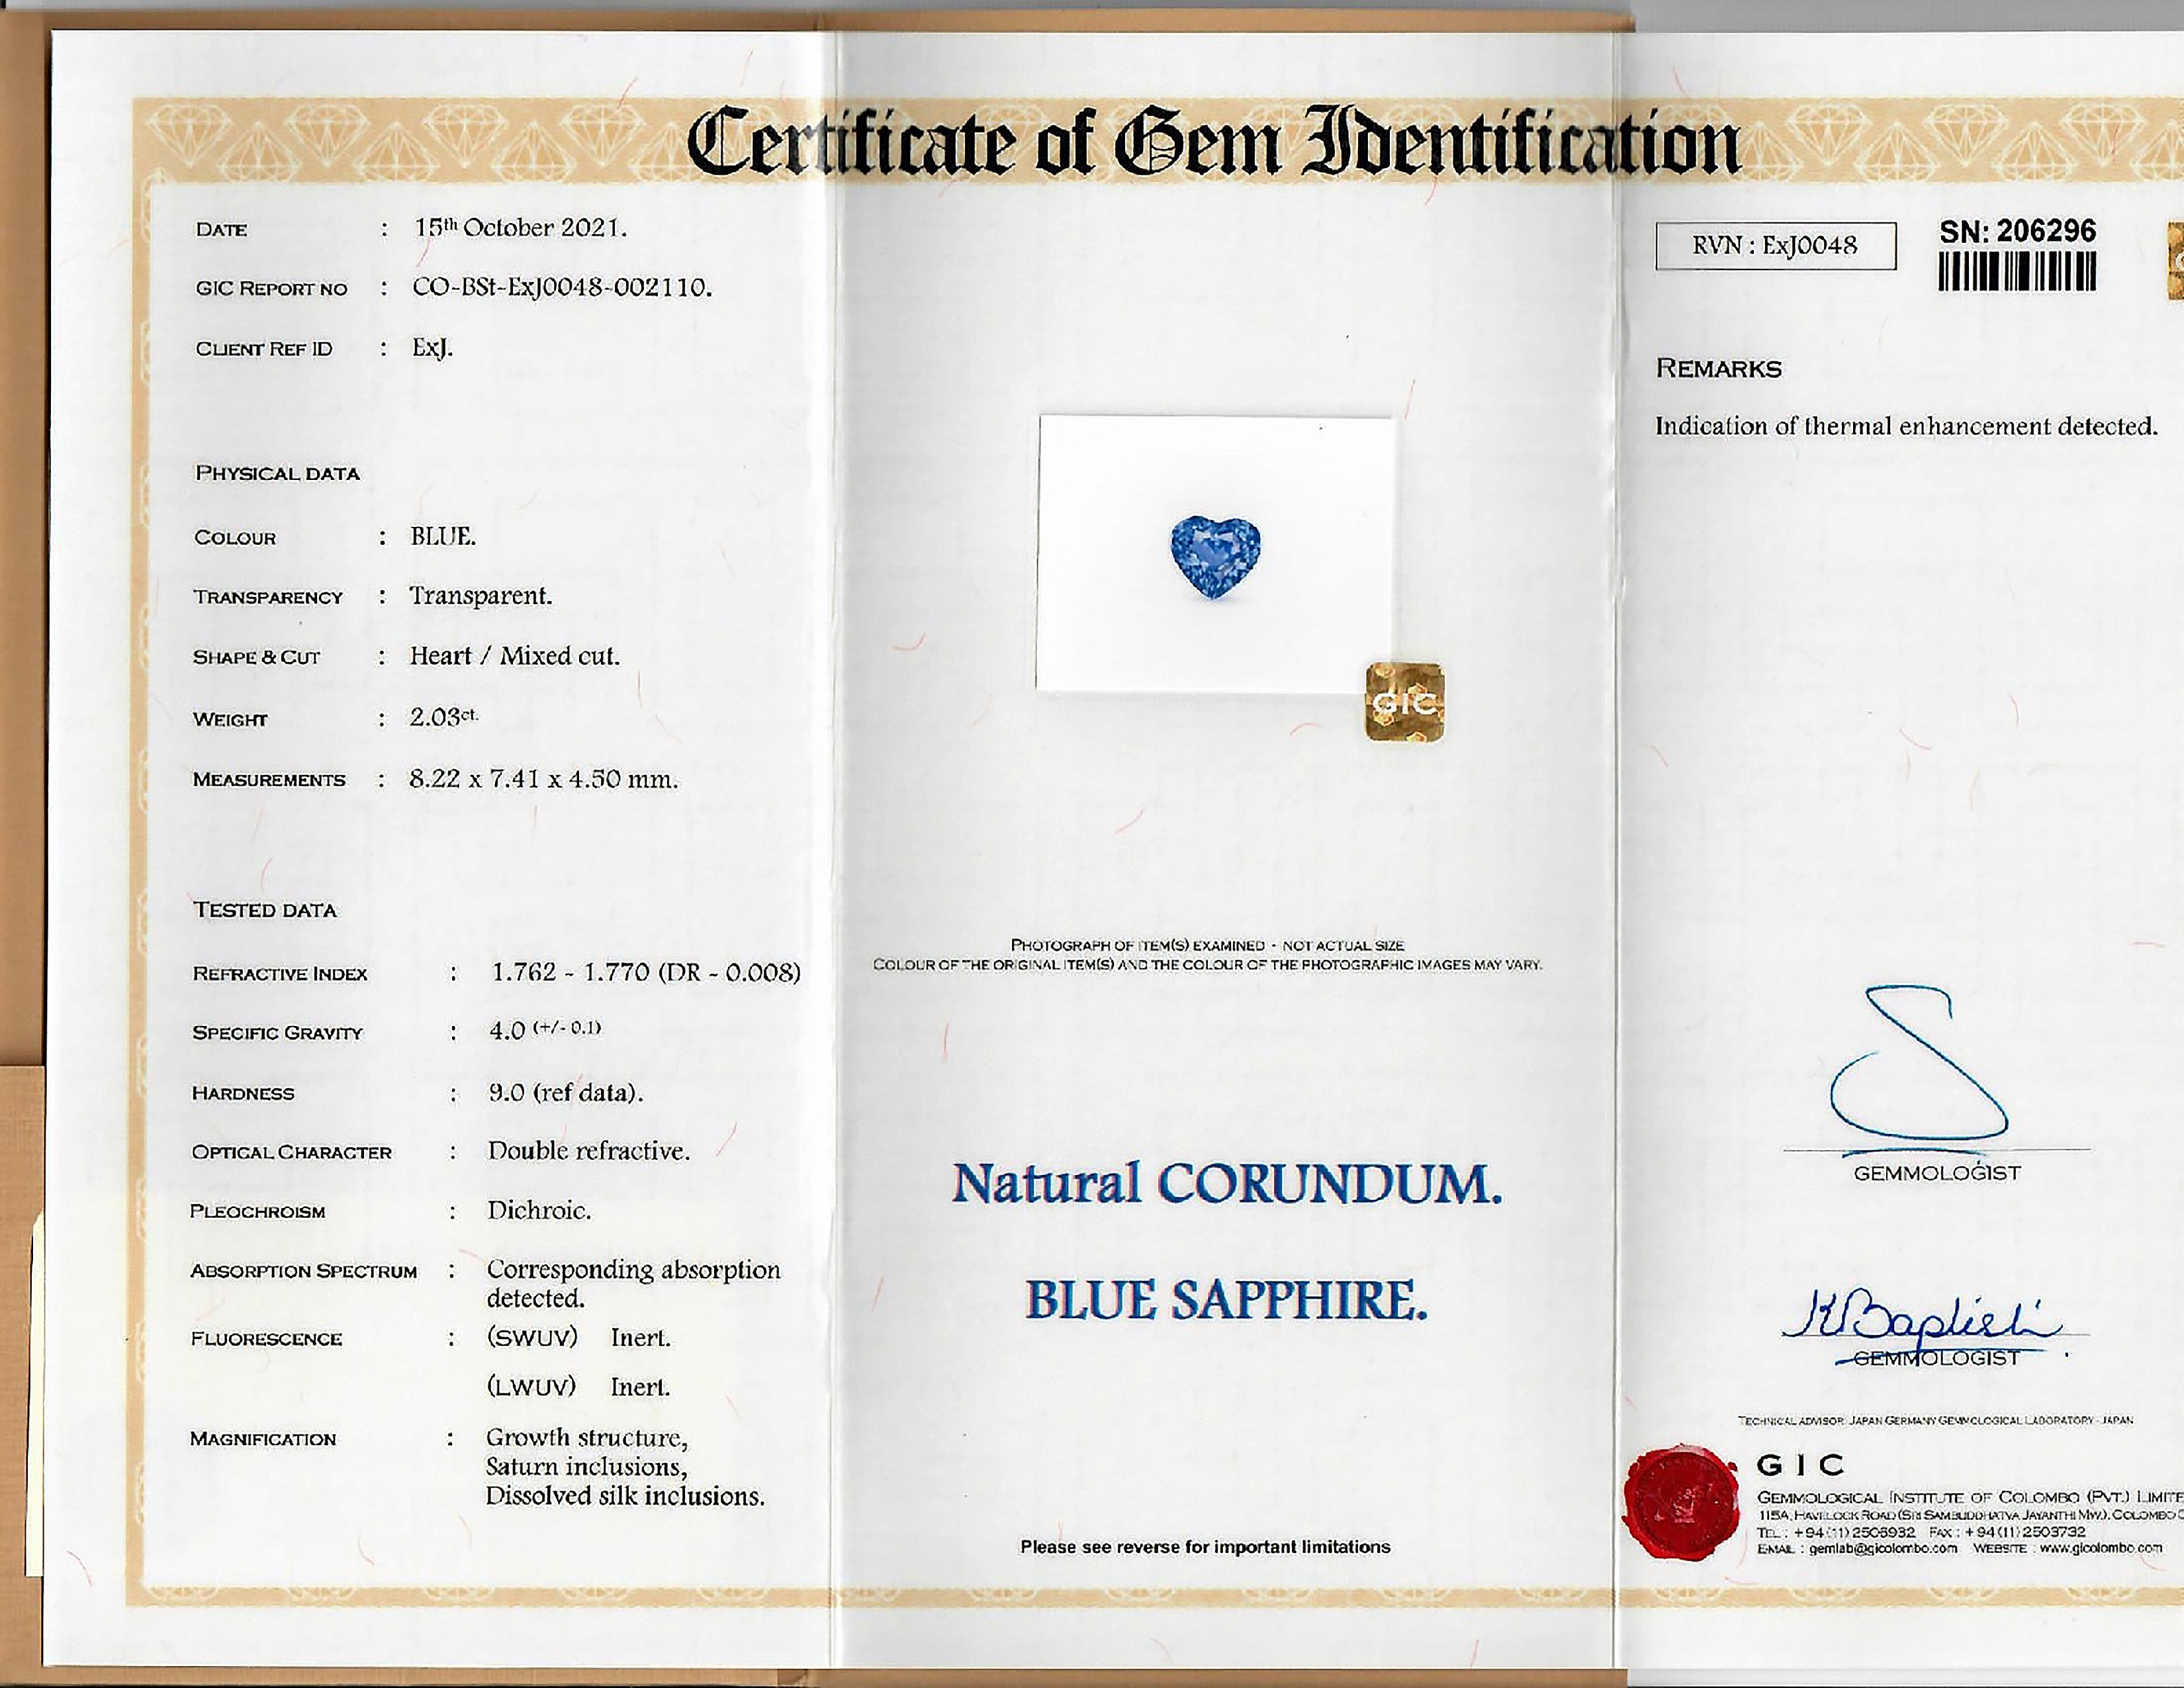This screenshot has height=1688, width=2184.
Task: Click the measurements 8.22 x 7.41 x 4.50 mm
Action: (x=544, y=779)
